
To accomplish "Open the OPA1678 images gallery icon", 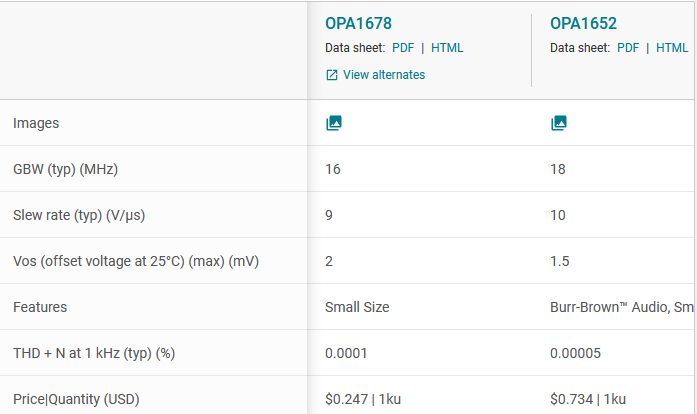I will tap(334, 123).
